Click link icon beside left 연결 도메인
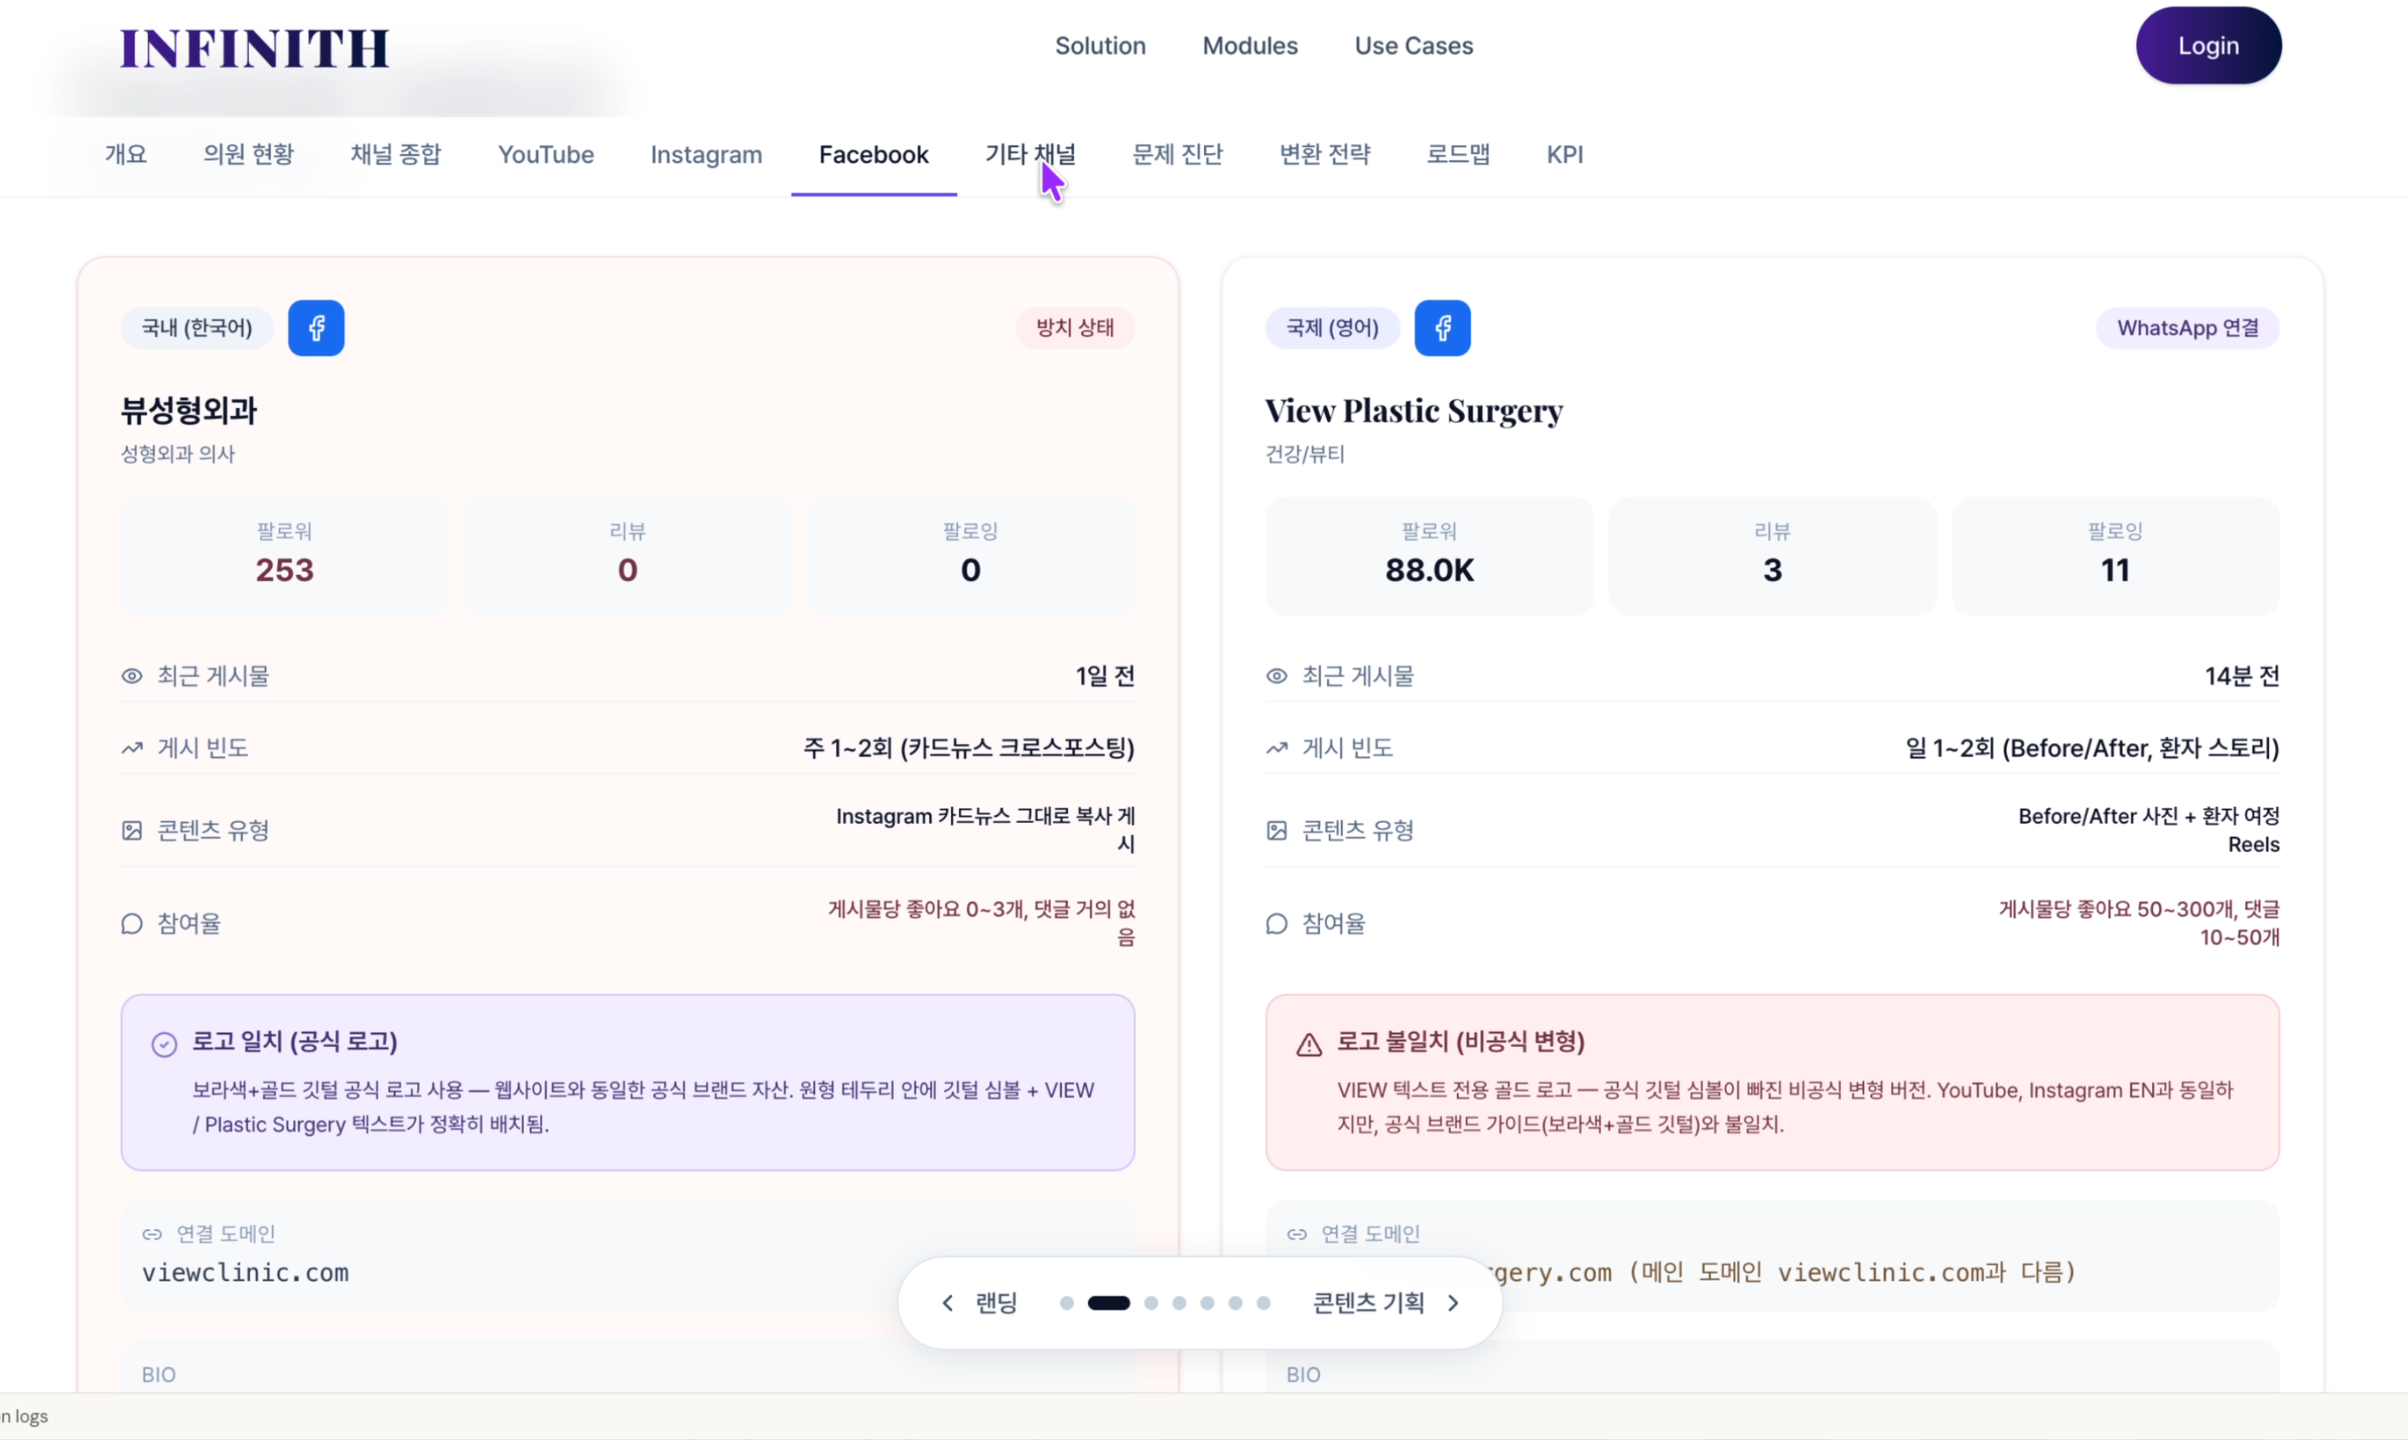Screen dimensions: 2408x1440 tap(152, 1234)
